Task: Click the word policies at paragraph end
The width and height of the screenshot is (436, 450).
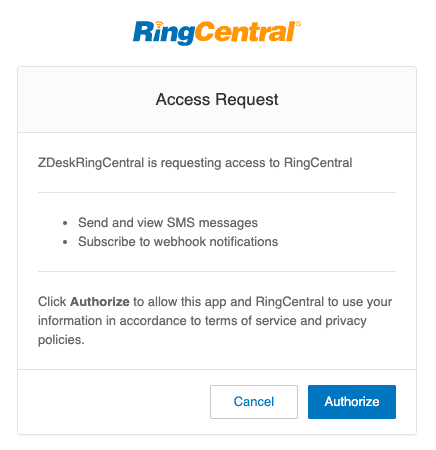Action: coord(61,340)
